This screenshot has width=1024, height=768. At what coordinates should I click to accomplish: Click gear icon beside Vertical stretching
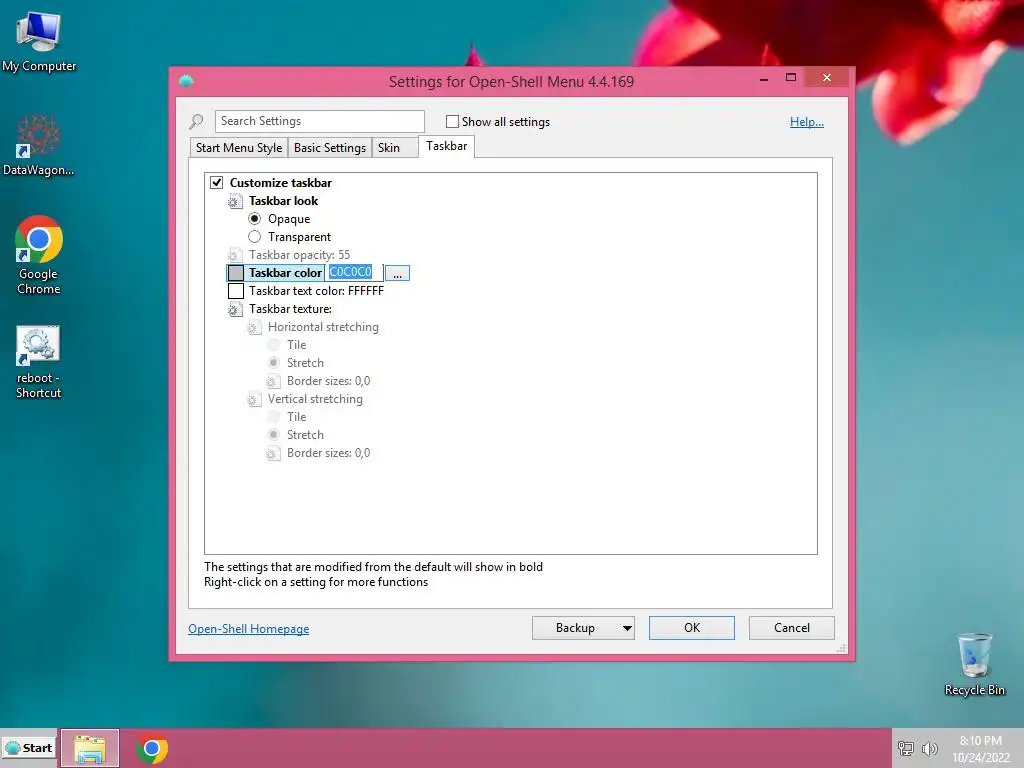click(253, 399)
